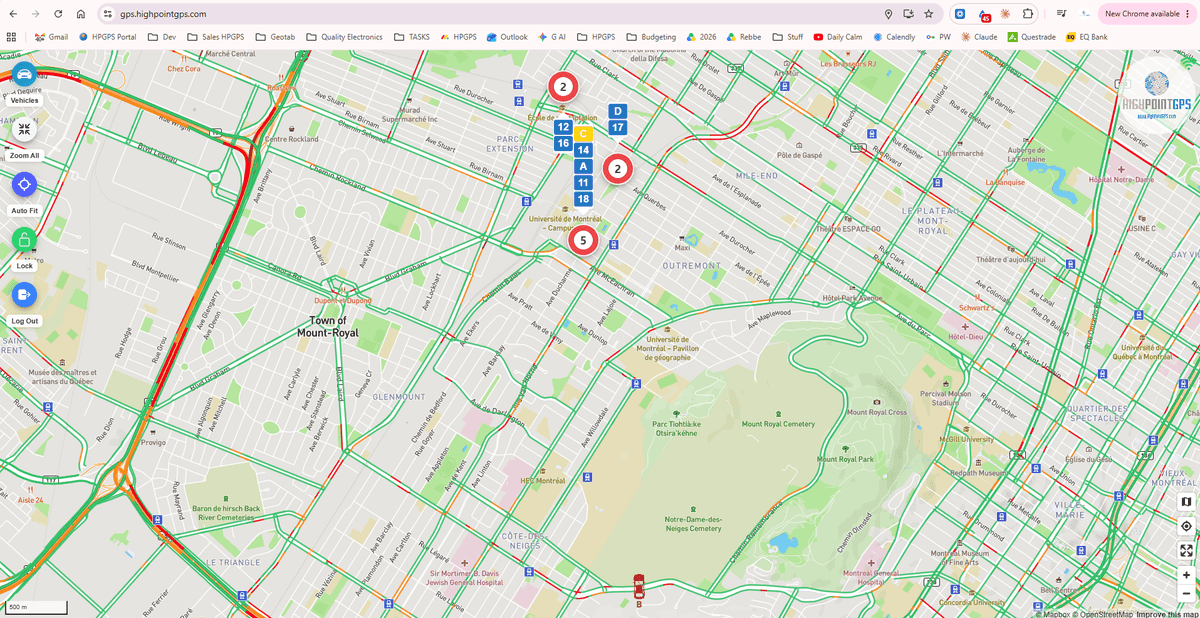The height and width of the screenshot is (618, 1200).
Task: Bookmark this page with the star icon
Action: pos(929,14)
